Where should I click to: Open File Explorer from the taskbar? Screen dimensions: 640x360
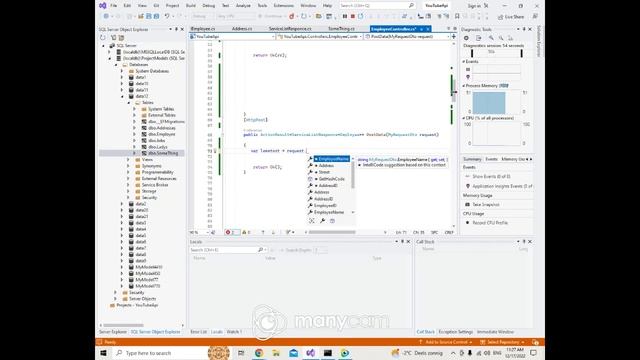pyautogui.click(x=276, y=353)
